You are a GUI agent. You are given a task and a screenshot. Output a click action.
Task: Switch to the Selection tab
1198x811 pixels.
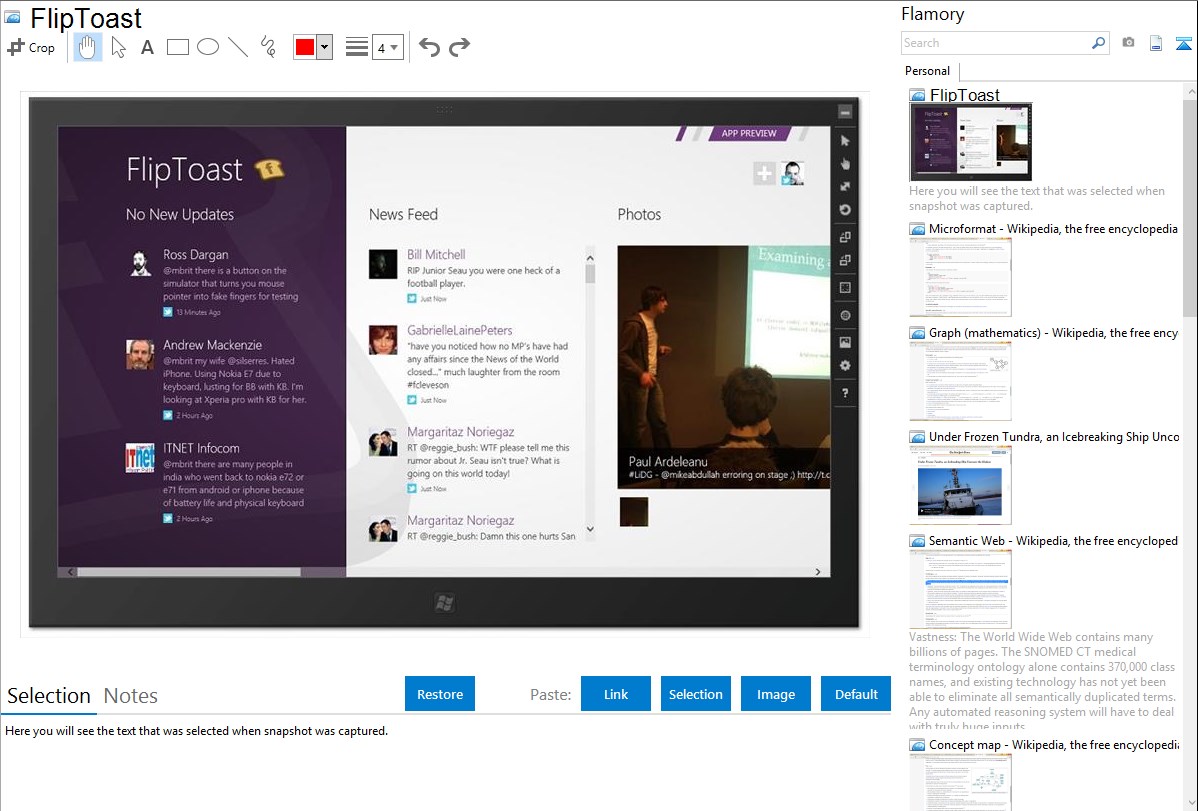click(49, 696)
